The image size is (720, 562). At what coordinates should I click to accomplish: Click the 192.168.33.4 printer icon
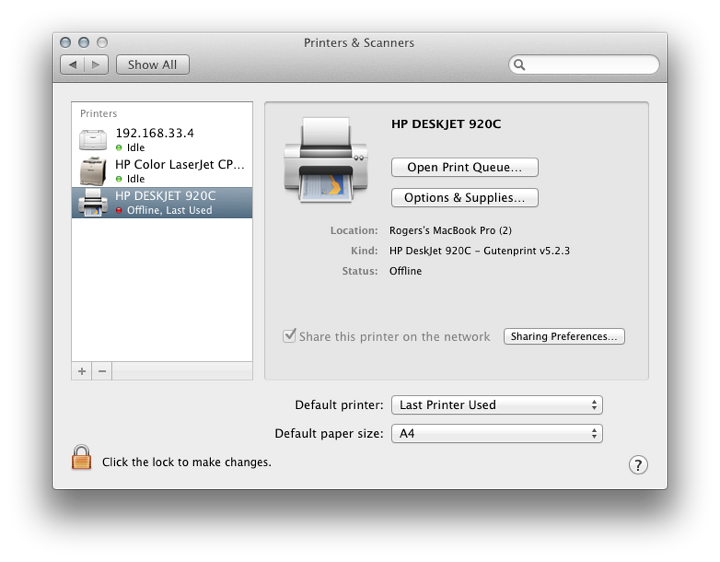[x=93, y=140]
